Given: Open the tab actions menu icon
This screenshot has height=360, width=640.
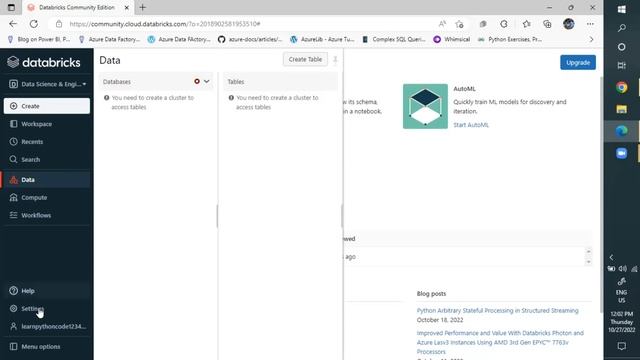Looking at the screenshot, I should point(11,7).
